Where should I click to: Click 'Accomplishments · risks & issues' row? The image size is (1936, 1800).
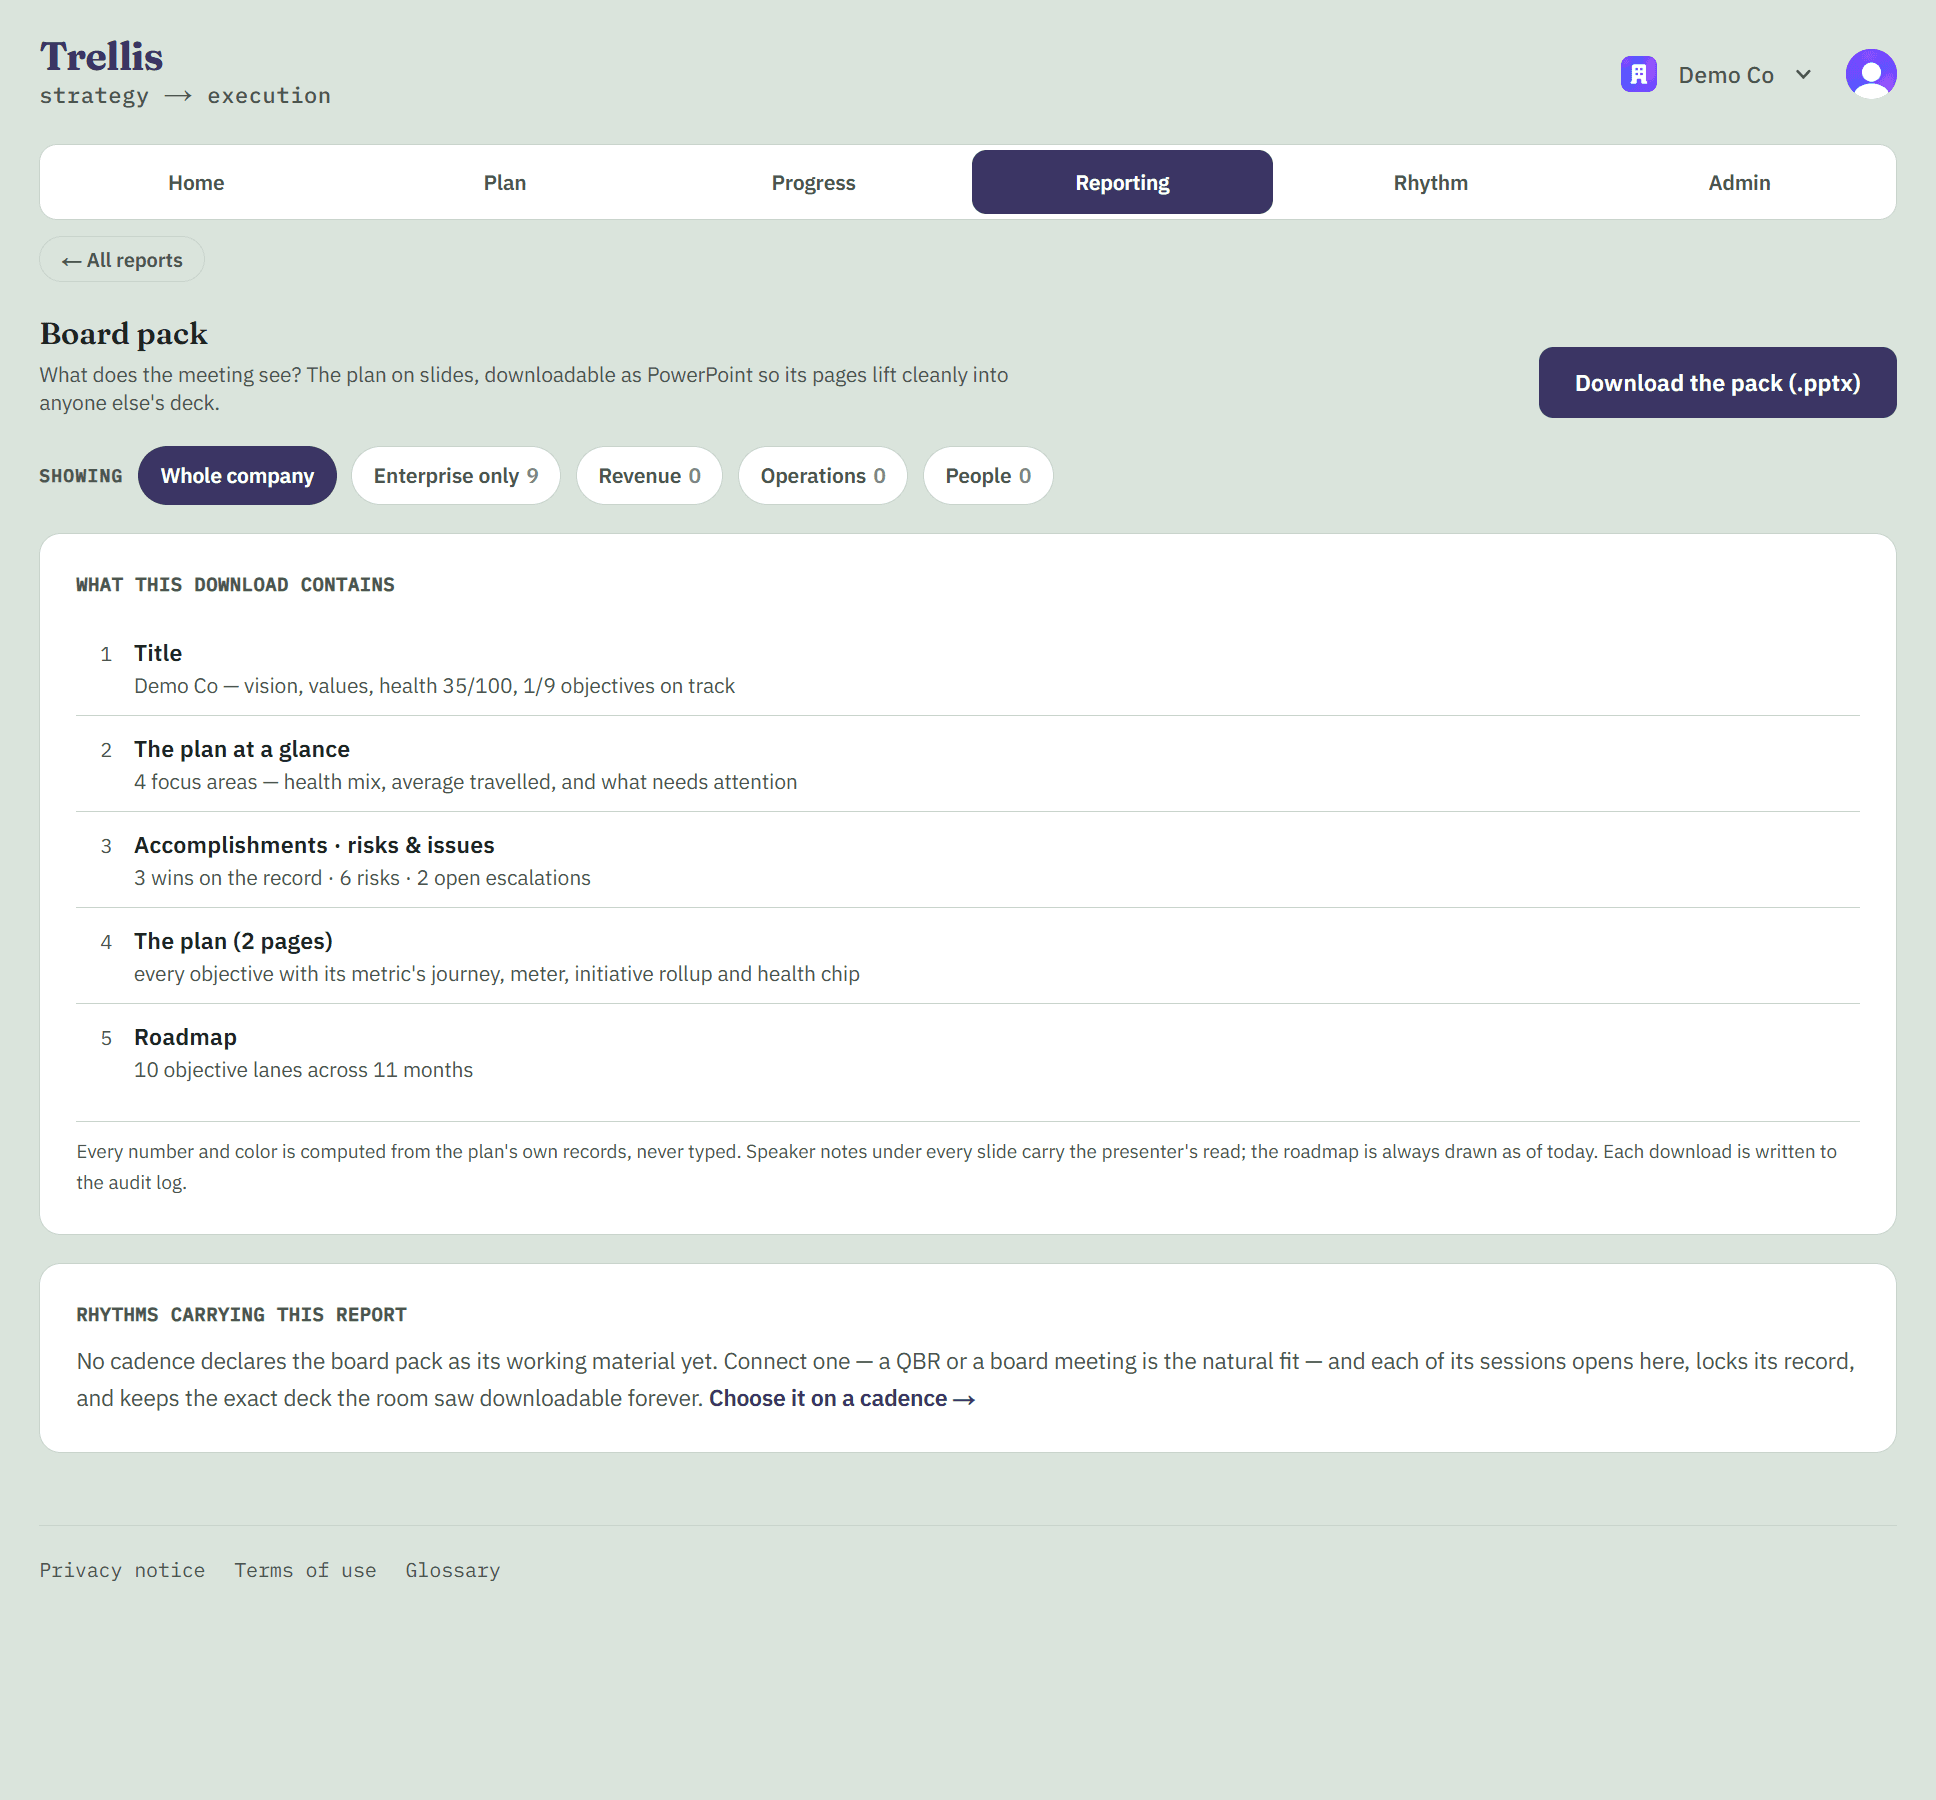[967, 861]
